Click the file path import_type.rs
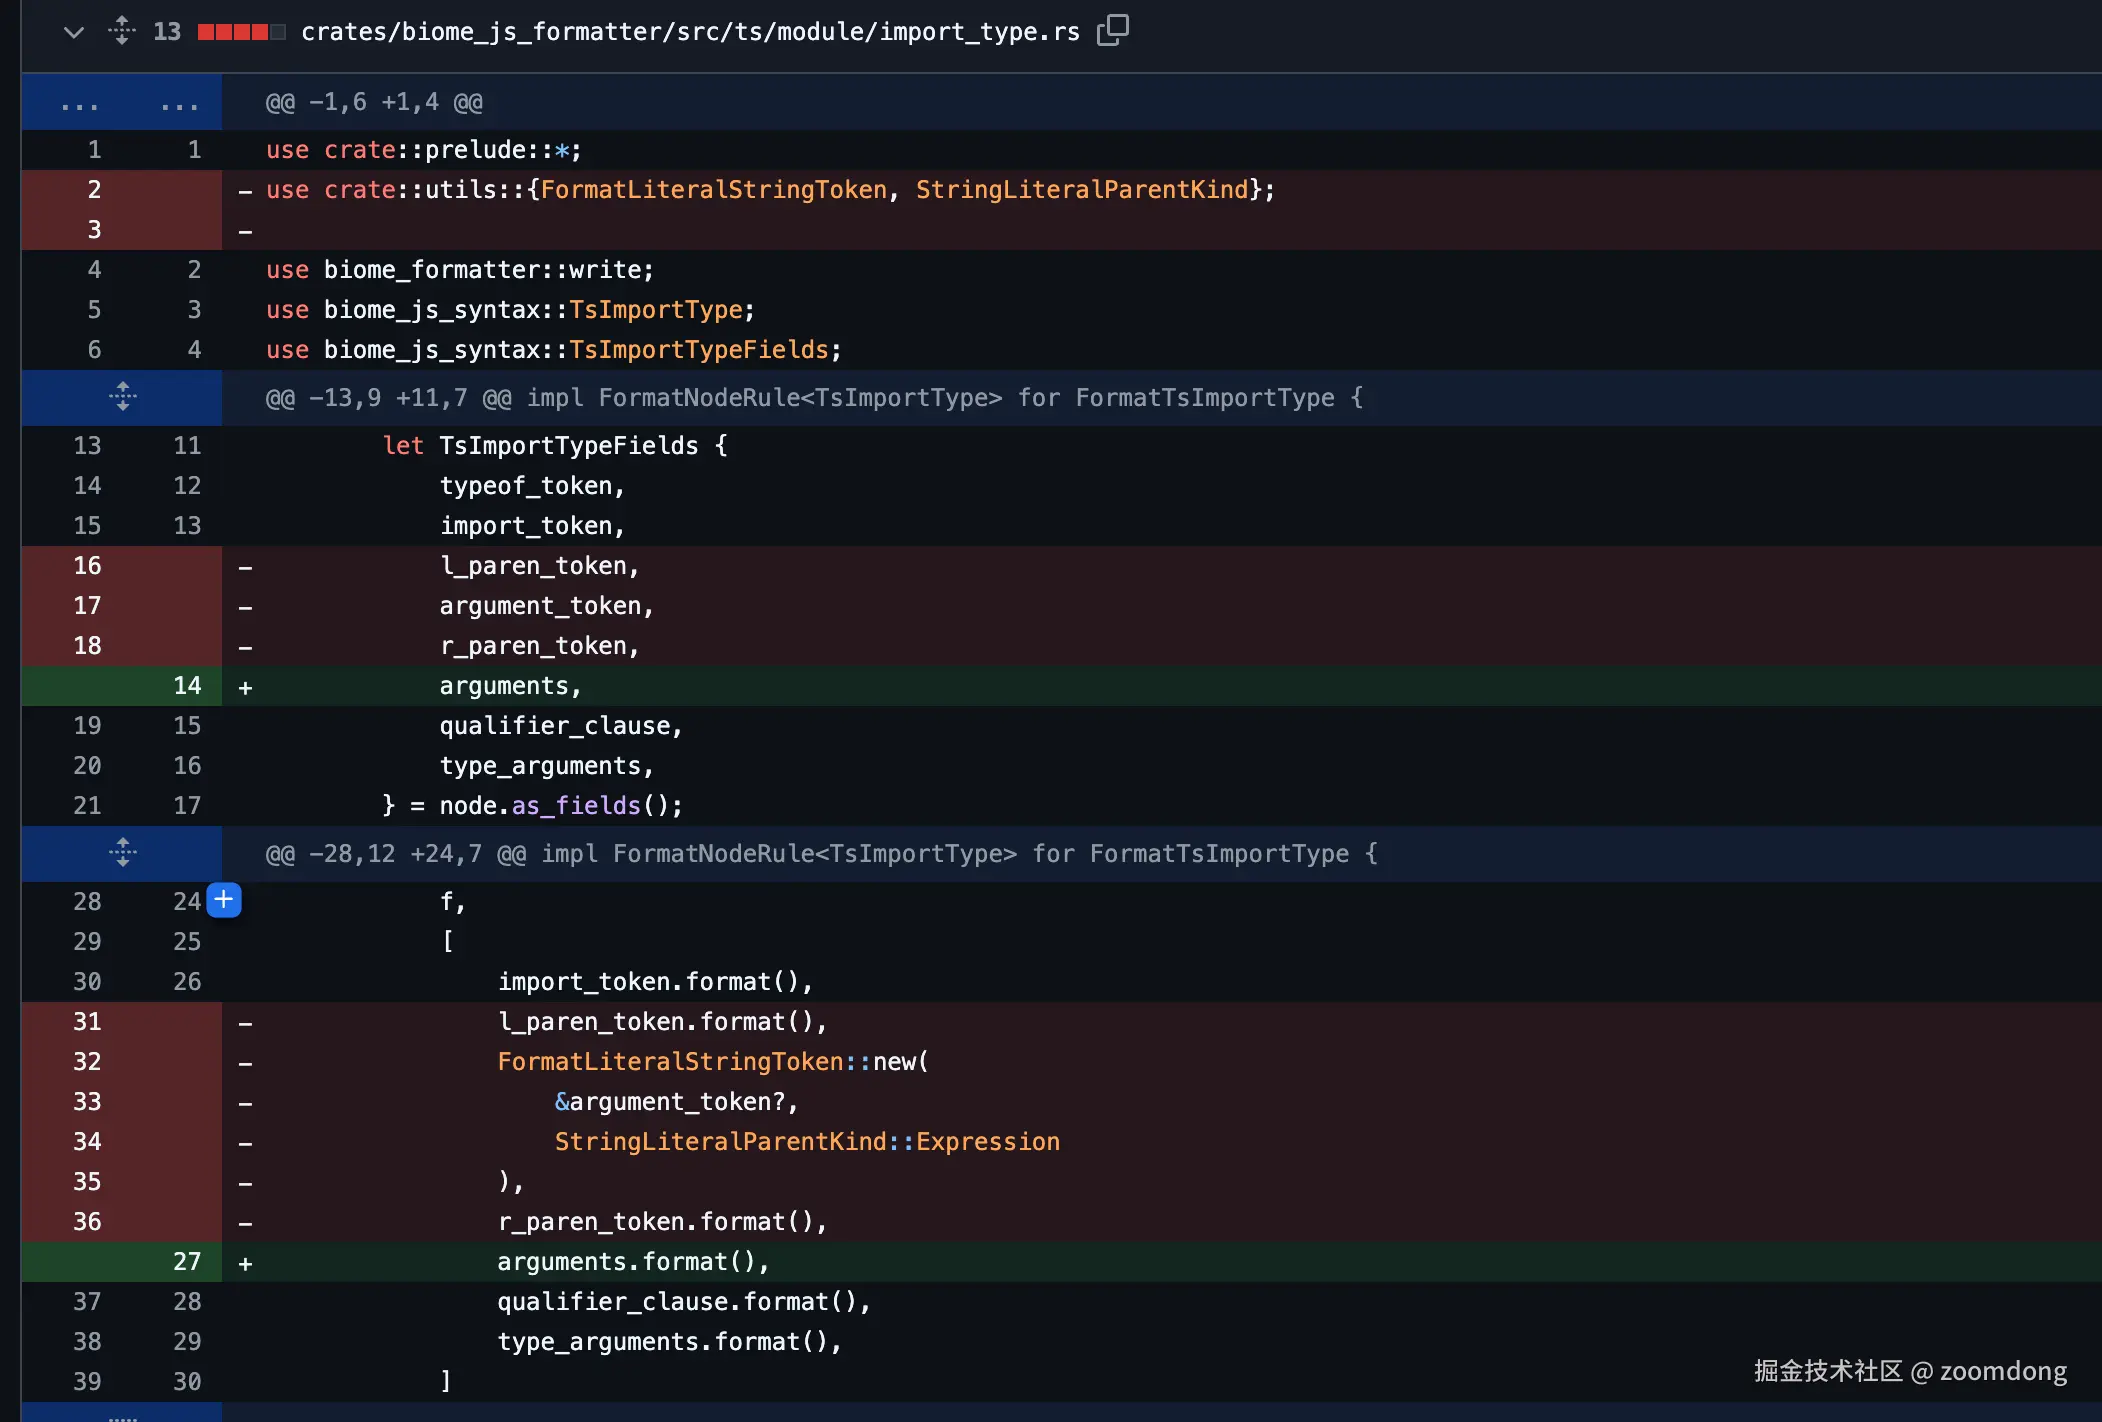The width and height of the screenshot is (2102, 1422). click(x=690, y=32)
